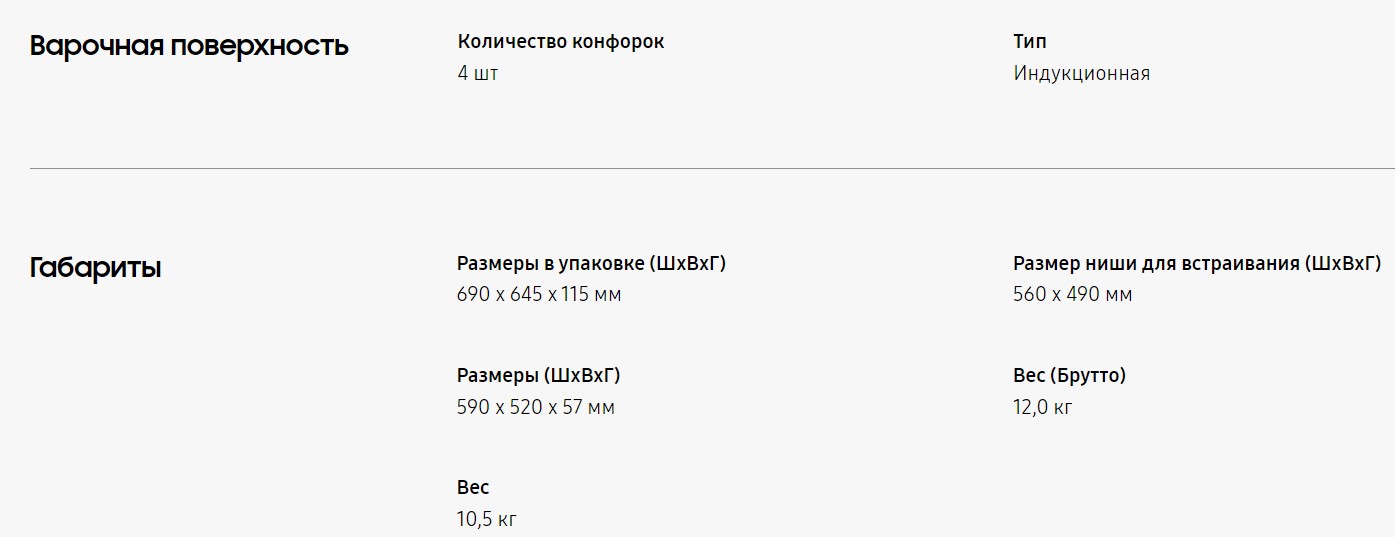Click the "690 x 645 x 115 мм" value
Image resolution: width=1395 pixels, height=537 pixels.
tap(539, 295)
